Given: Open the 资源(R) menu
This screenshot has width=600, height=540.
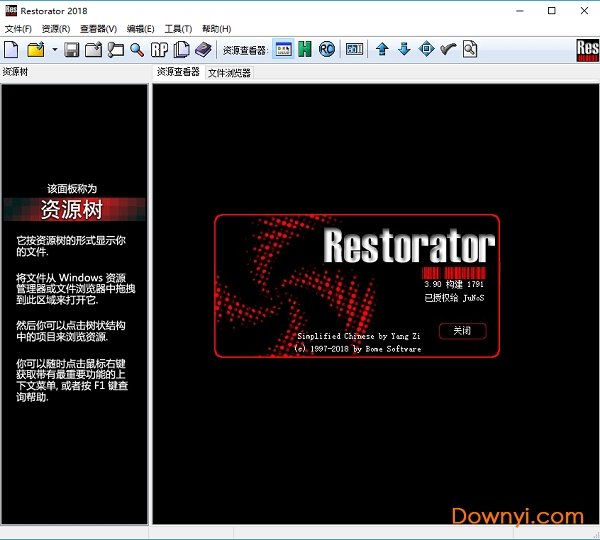Looking at the screenshot, I should [56, 29].
